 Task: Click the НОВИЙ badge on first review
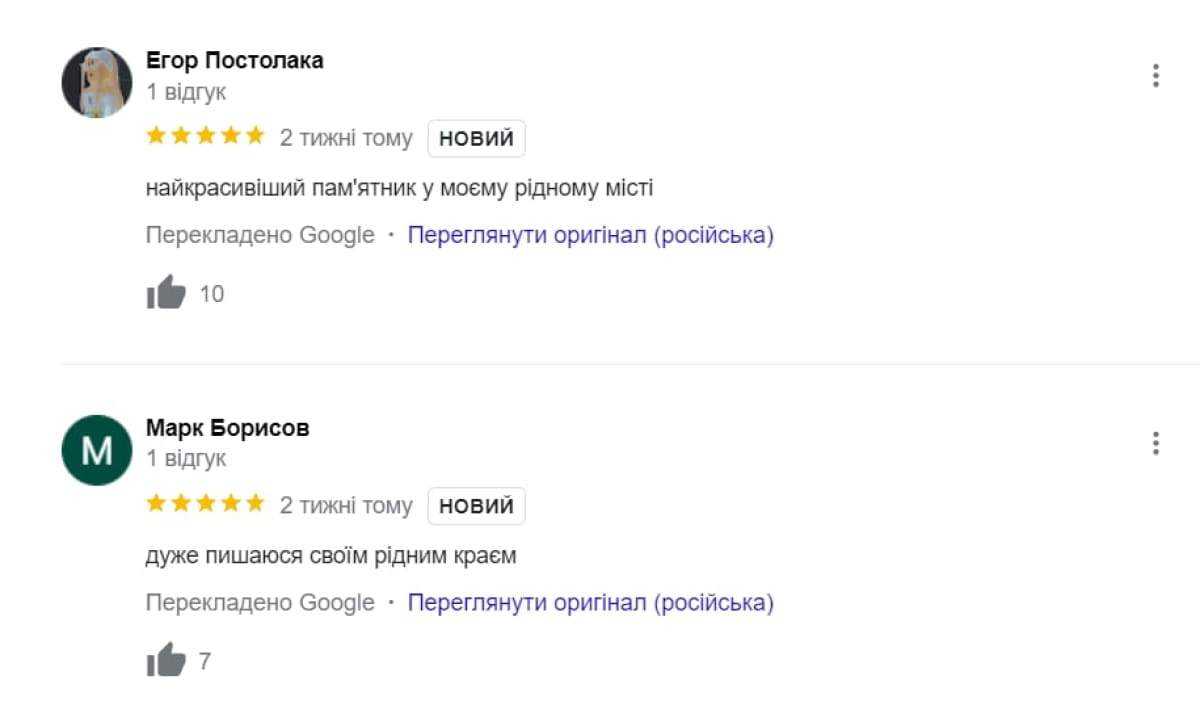coord(476,138)
